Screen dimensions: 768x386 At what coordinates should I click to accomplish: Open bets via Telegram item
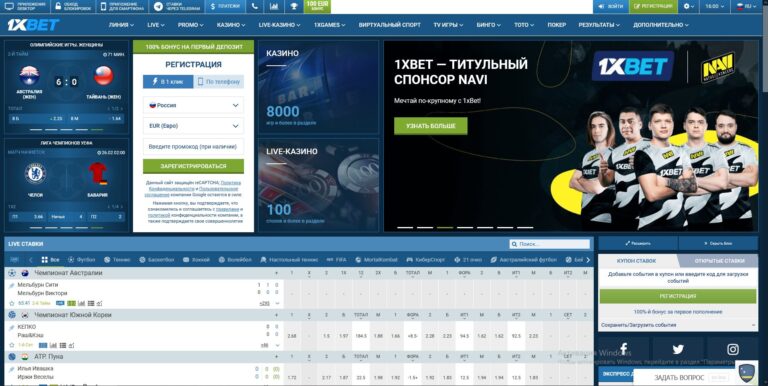point(176,6)
